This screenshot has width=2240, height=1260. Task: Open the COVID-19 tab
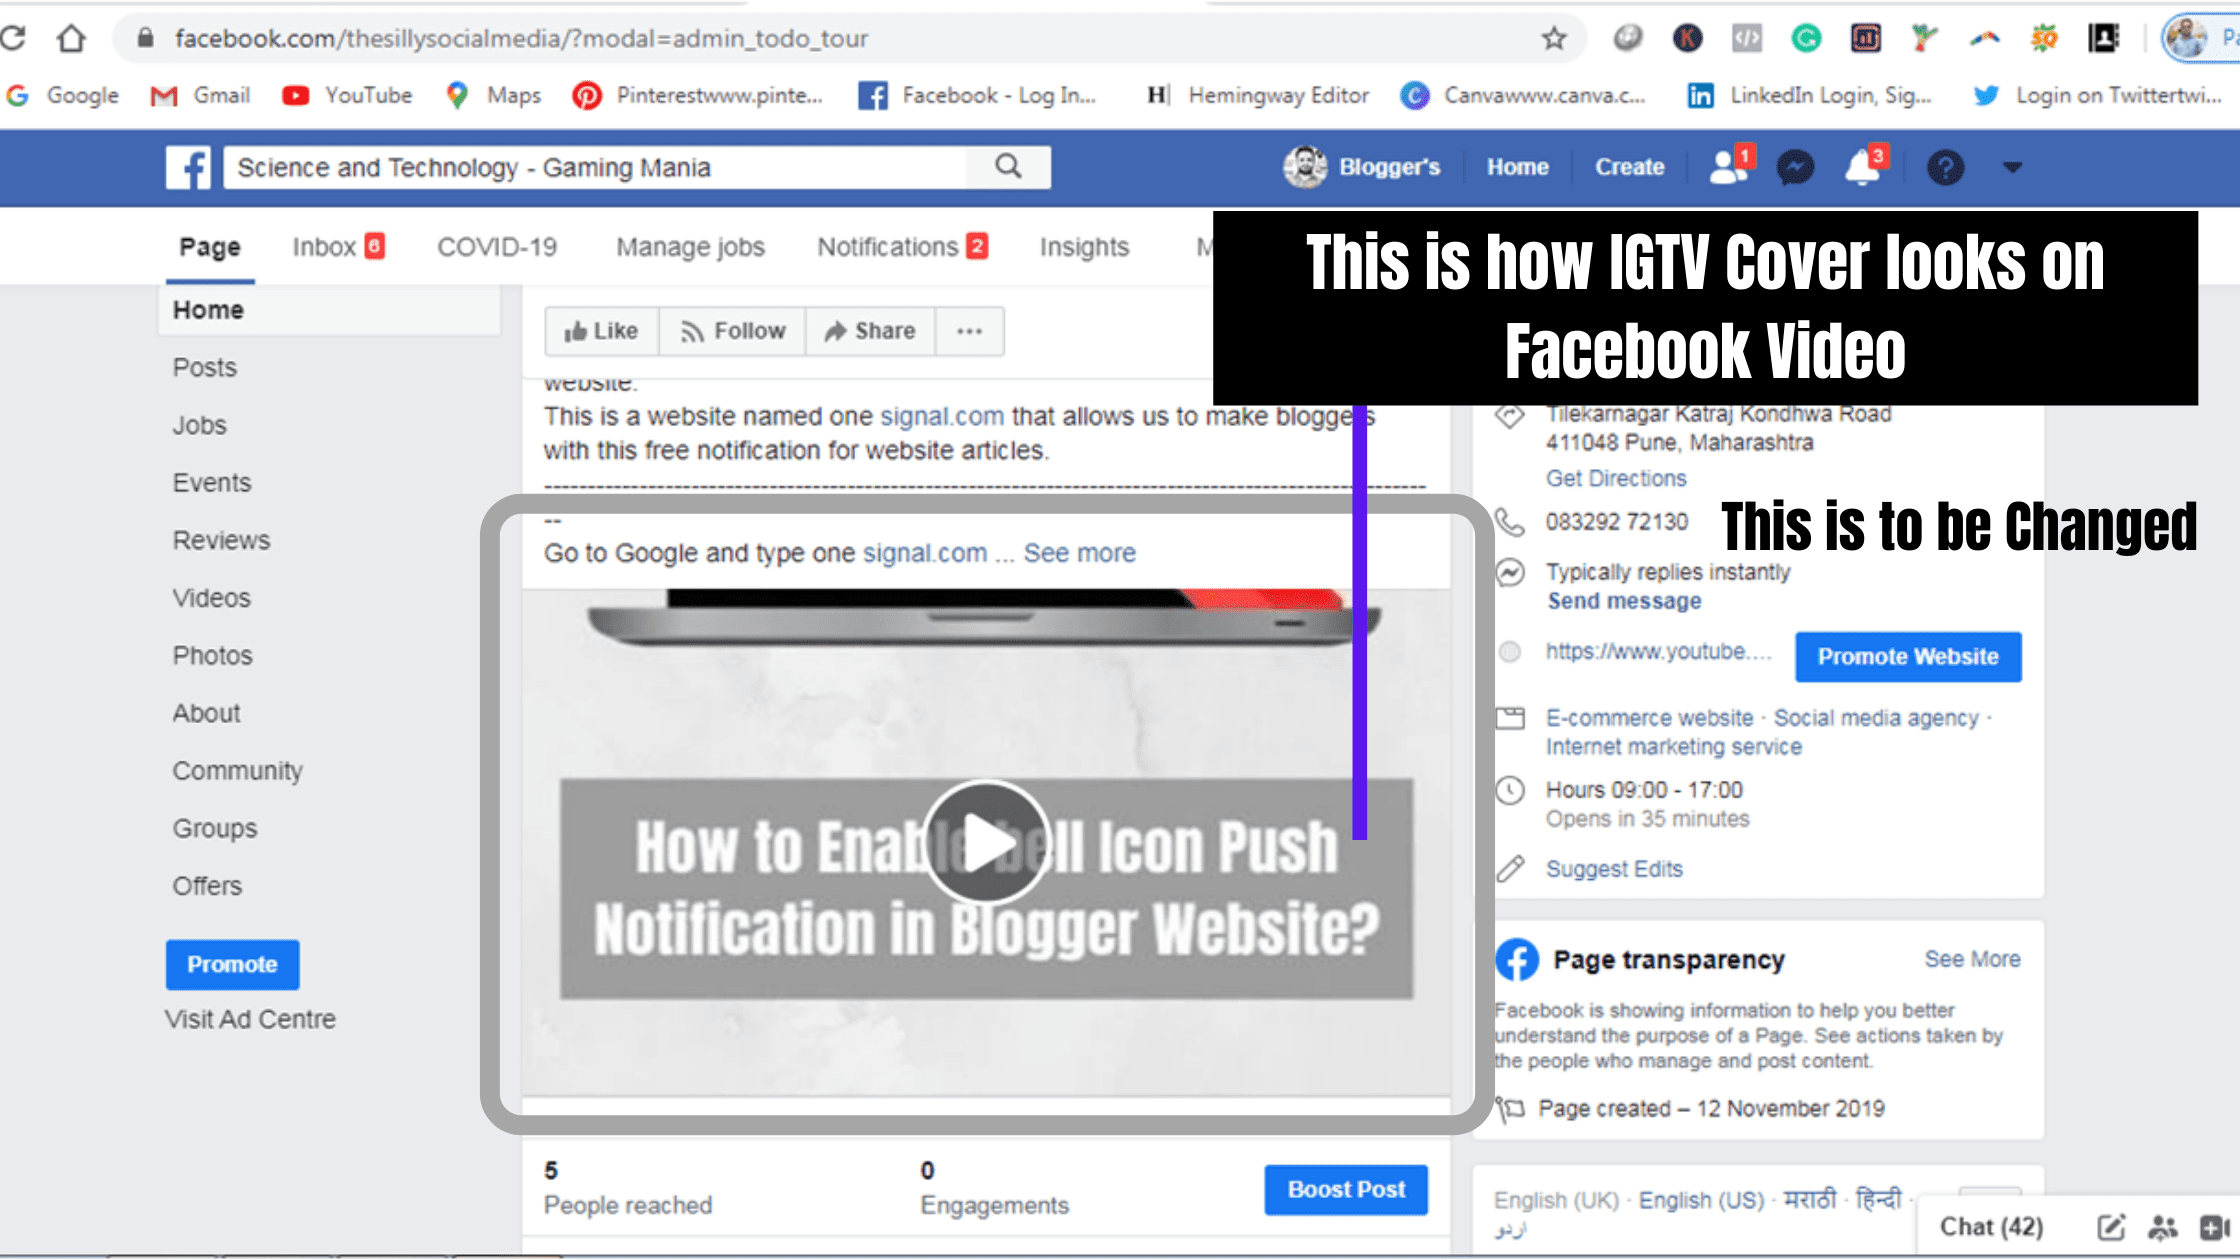click(x=497, y=247)
